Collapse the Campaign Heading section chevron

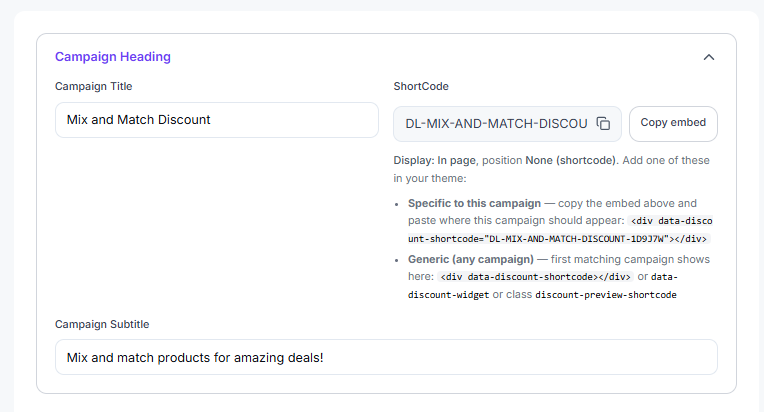coord(708,57)
